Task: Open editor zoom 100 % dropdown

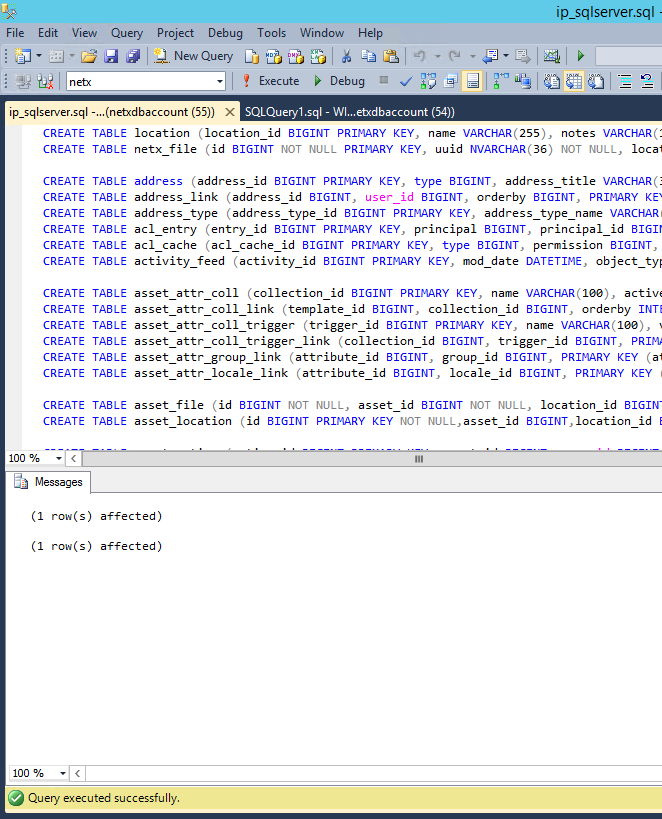Action: click(60, 458)
